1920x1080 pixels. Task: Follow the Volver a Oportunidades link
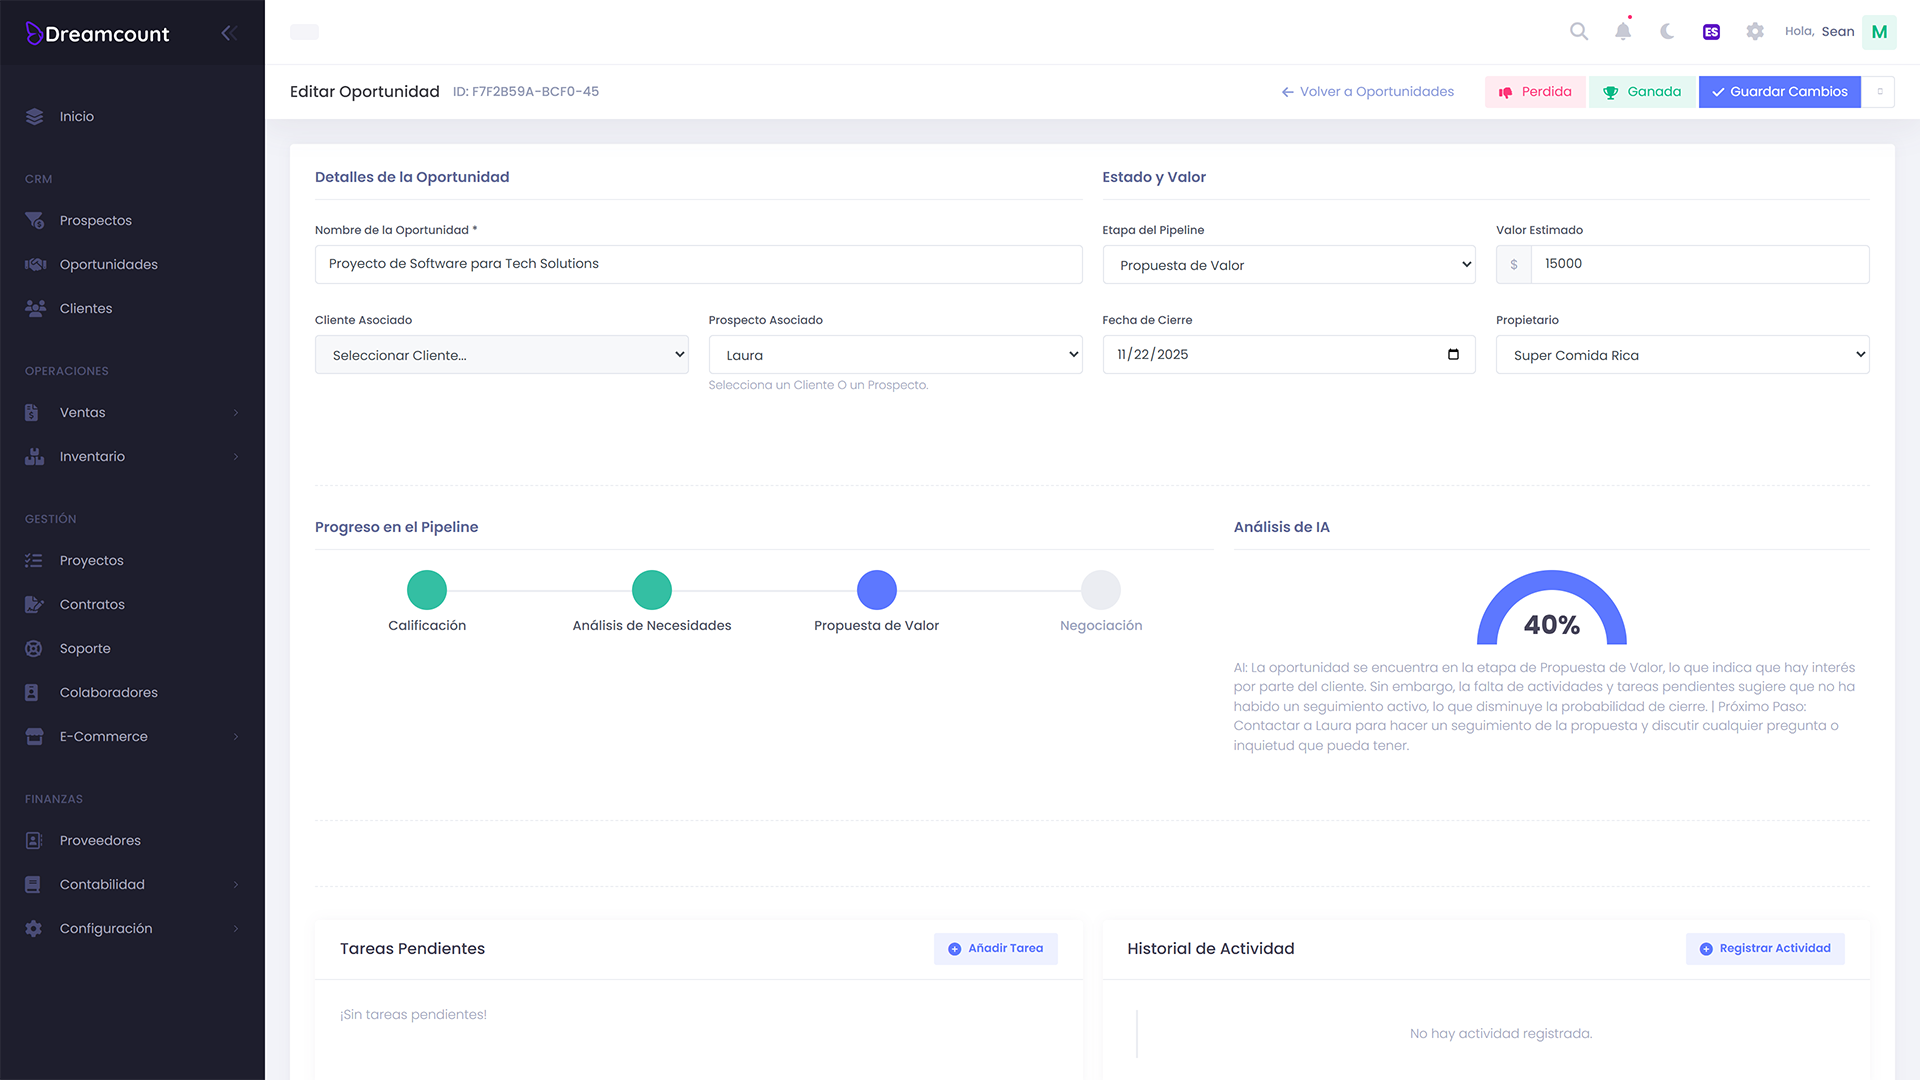coord(1367,91)
